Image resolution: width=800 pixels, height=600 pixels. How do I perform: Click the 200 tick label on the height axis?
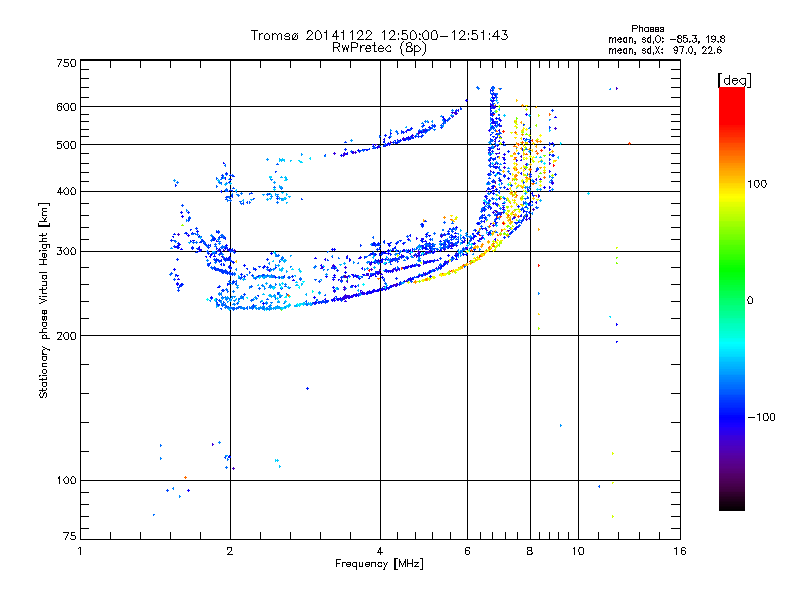(x=66, y=336)
